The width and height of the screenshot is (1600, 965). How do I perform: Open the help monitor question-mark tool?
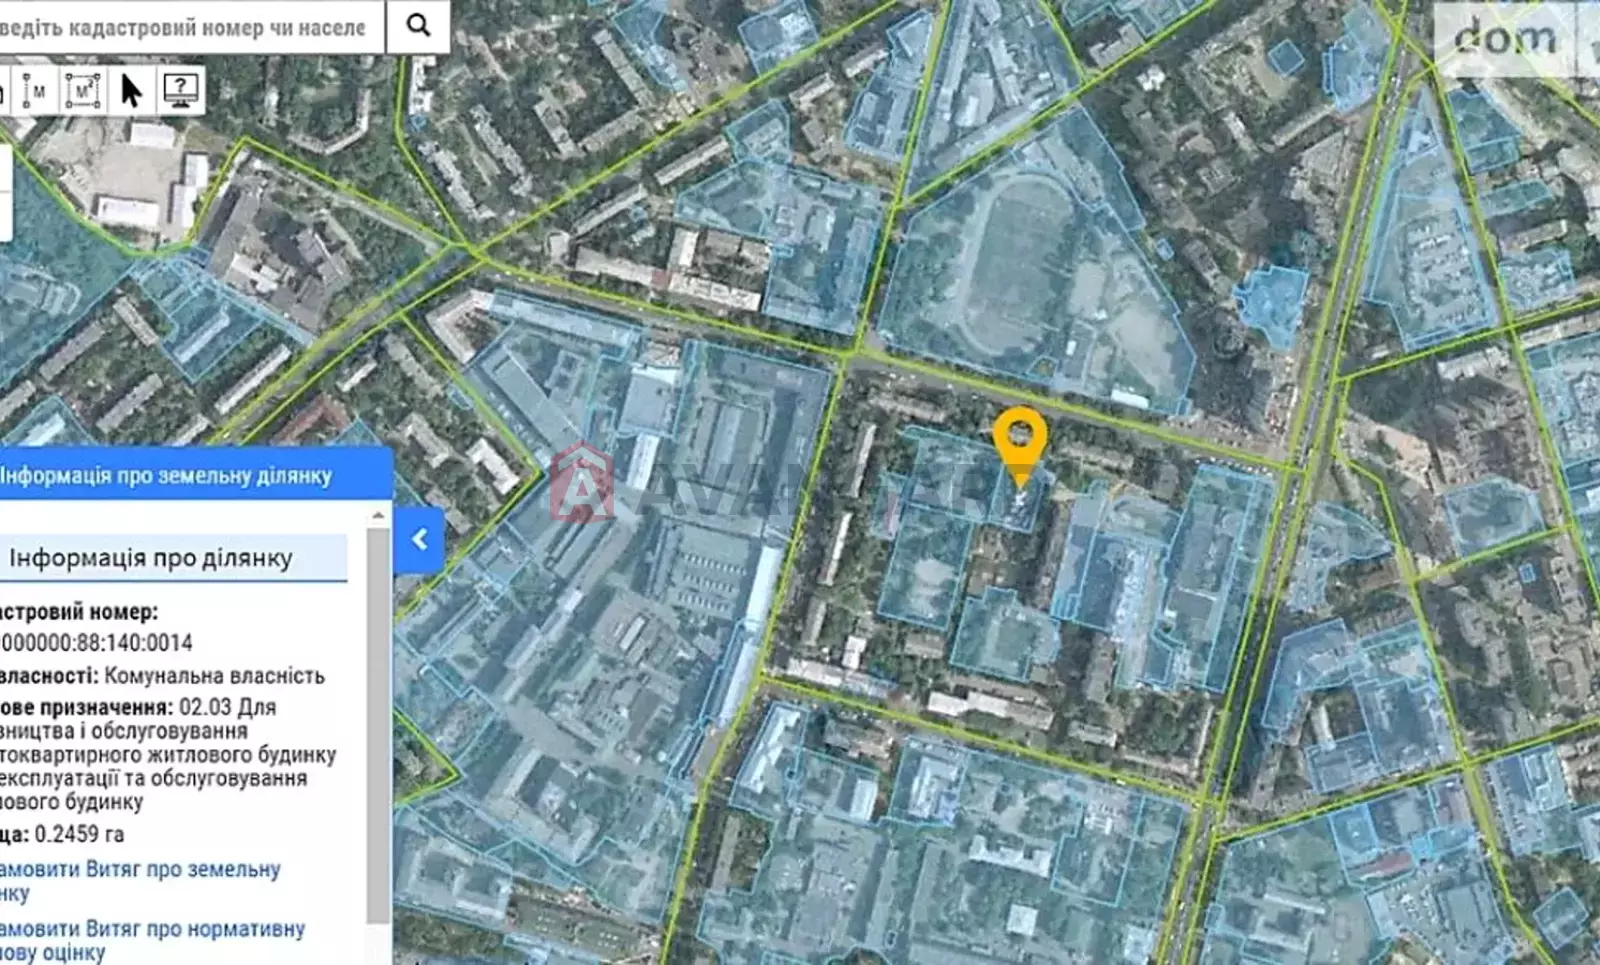point(181,91)
